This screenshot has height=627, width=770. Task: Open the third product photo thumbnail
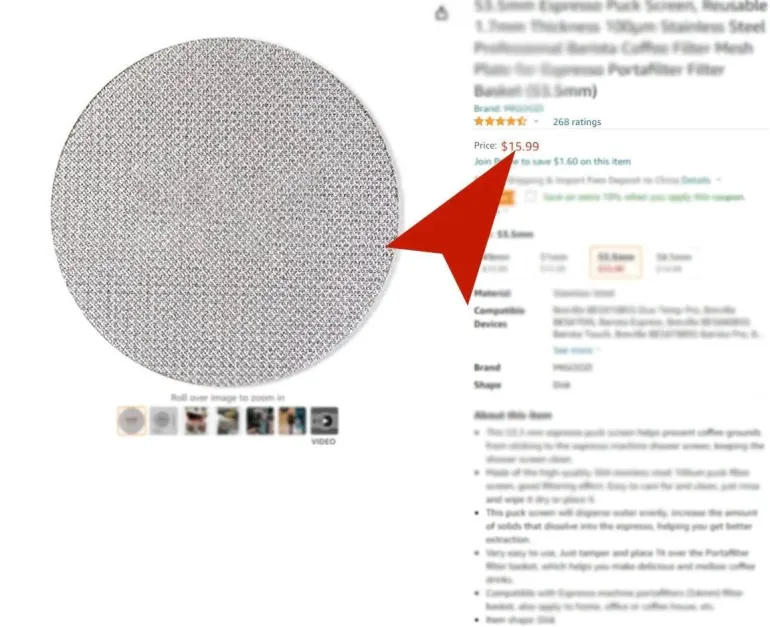click(195, 421)
